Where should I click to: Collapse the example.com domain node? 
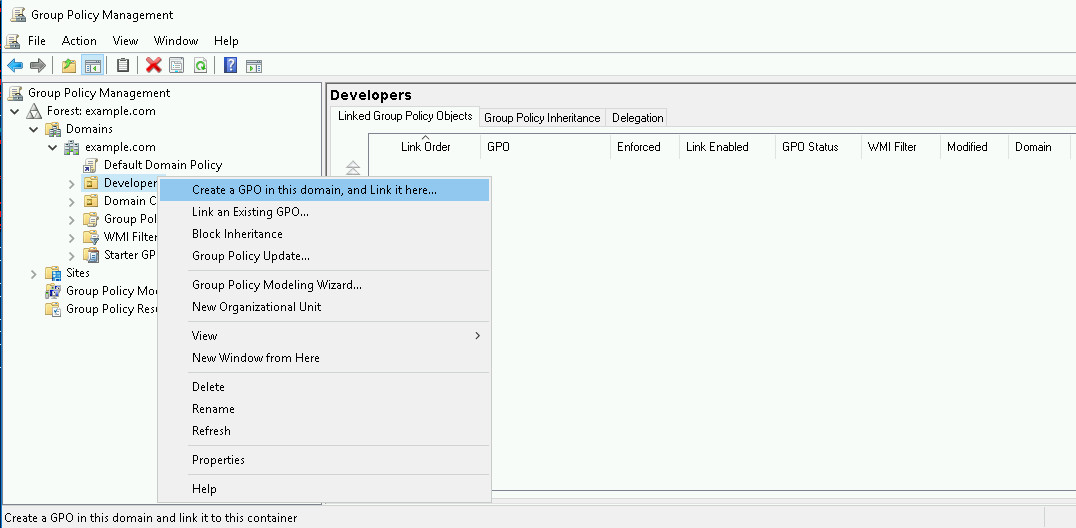tap(53, 147)
